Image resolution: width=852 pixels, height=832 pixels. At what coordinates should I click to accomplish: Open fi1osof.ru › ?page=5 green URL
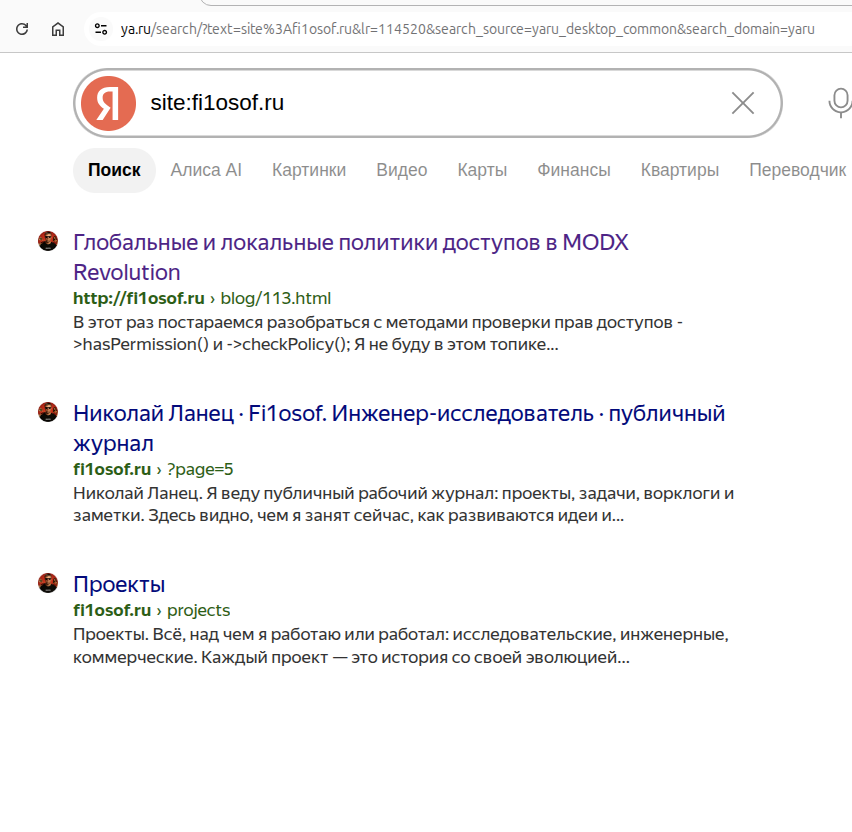pyautogui.click(x=153, y=469)
